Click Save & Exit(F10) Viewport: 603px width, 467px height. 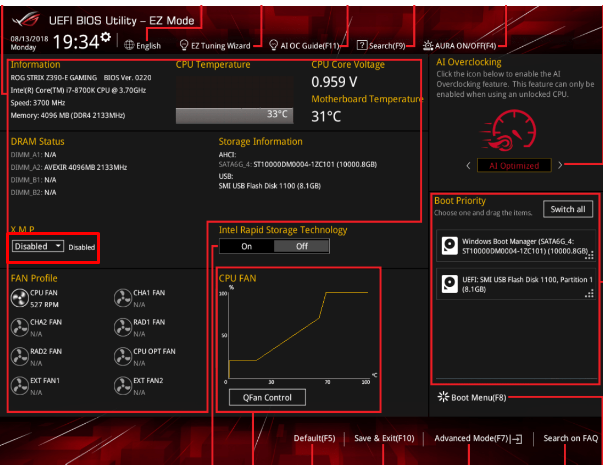point(384,439)
